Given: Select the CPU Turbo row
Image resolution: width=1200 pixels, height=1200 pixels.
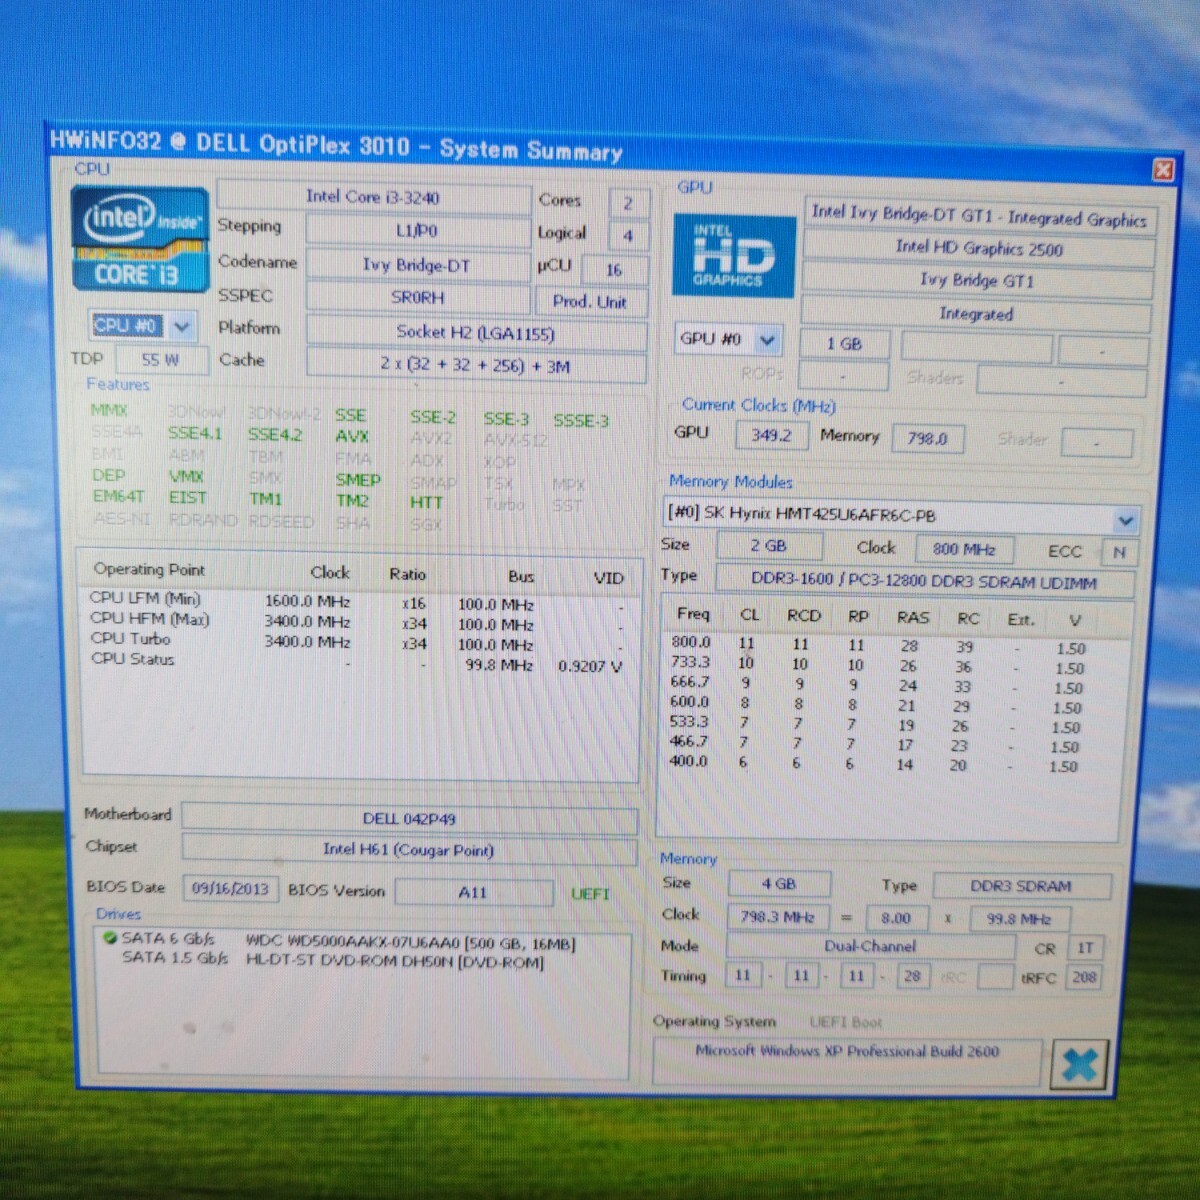Looking at the screenshot, I should tap(357, 641).
